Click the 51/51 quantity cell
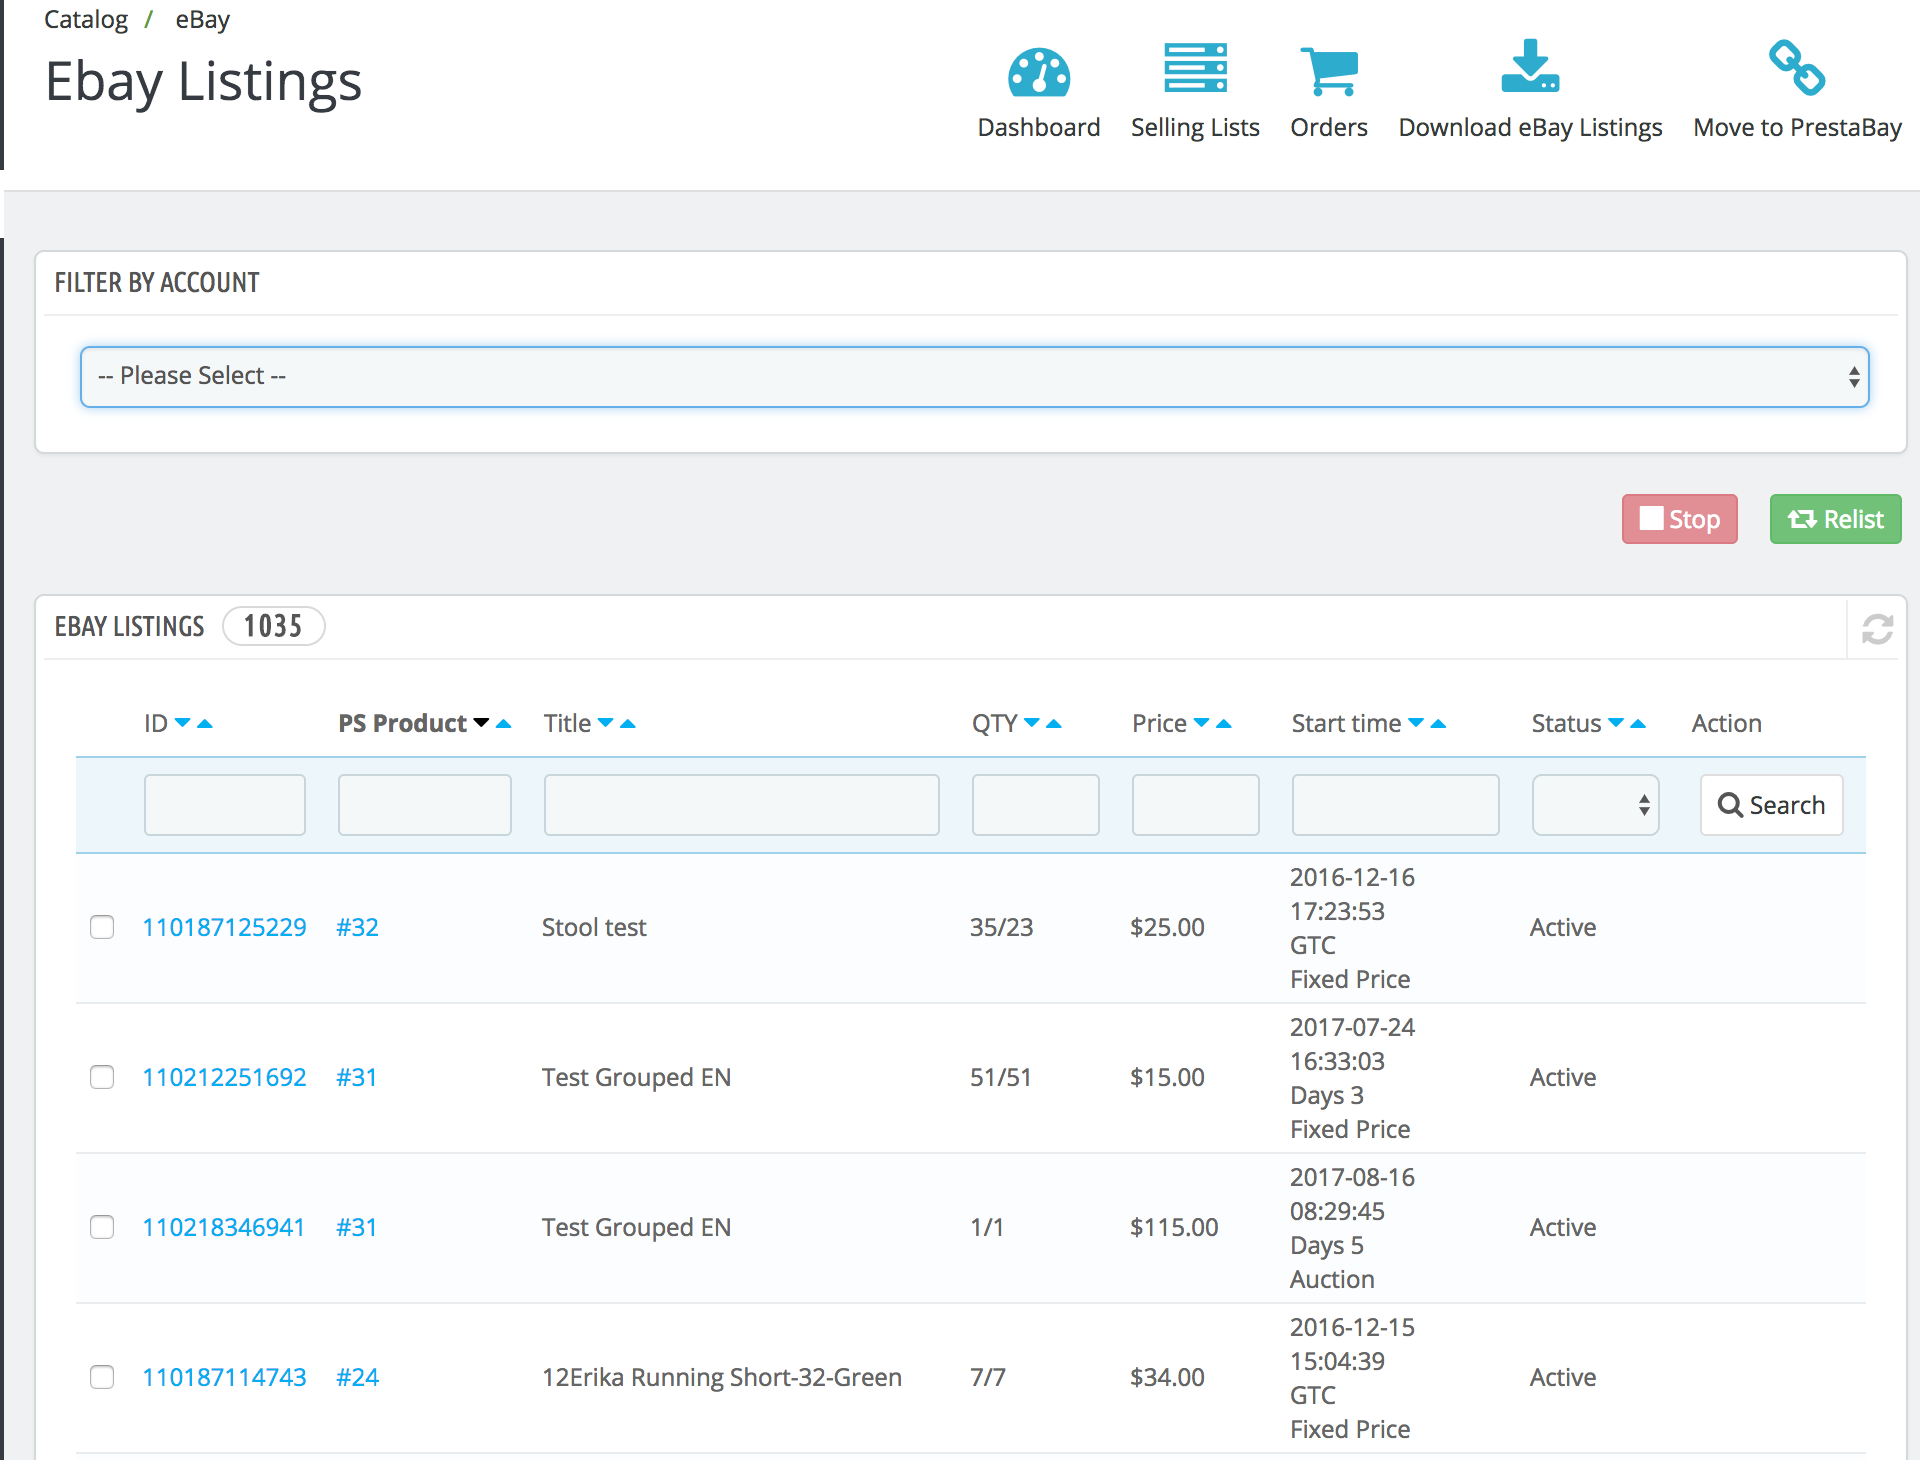Viewport: 1920px width, 1460px height. click(x=1000, y=1077)
